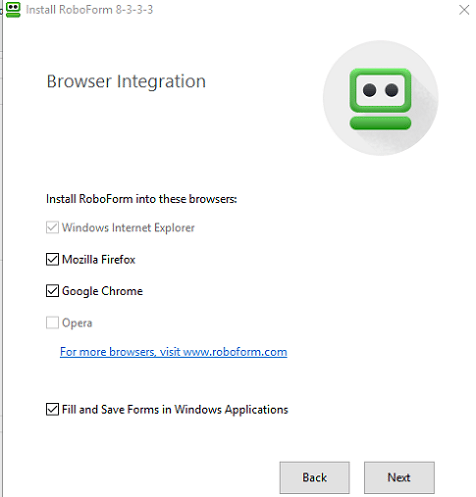Viewport: 476px width, 497px height.
Task: Open the www.roboform.com more browsers link
Action: coord(173,352)
